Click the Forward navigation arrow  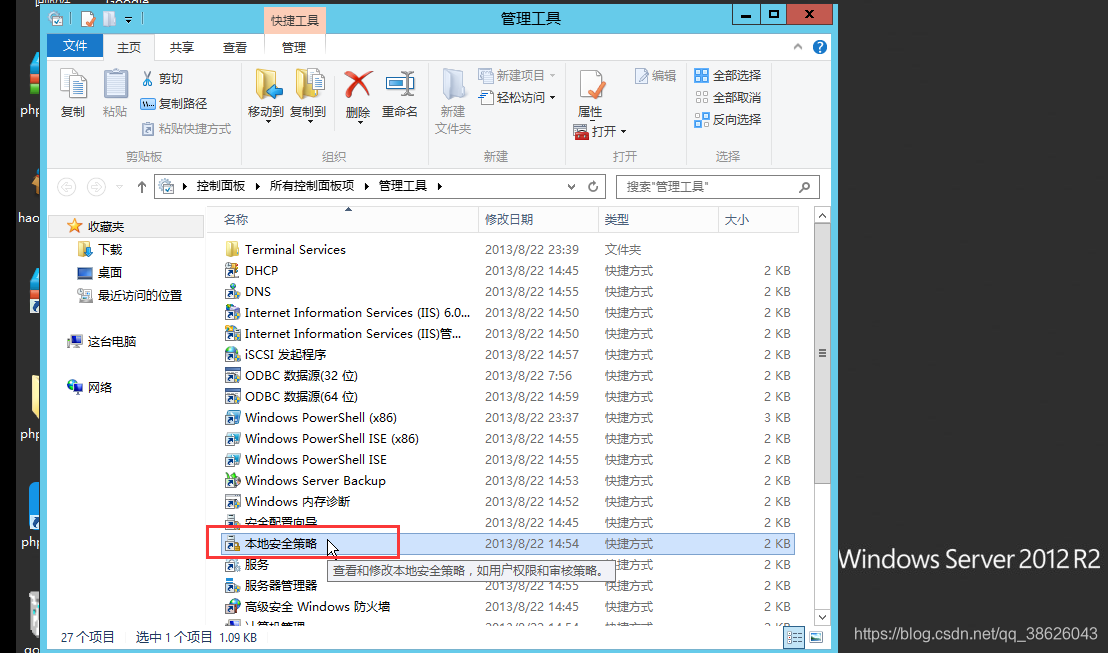96,187
